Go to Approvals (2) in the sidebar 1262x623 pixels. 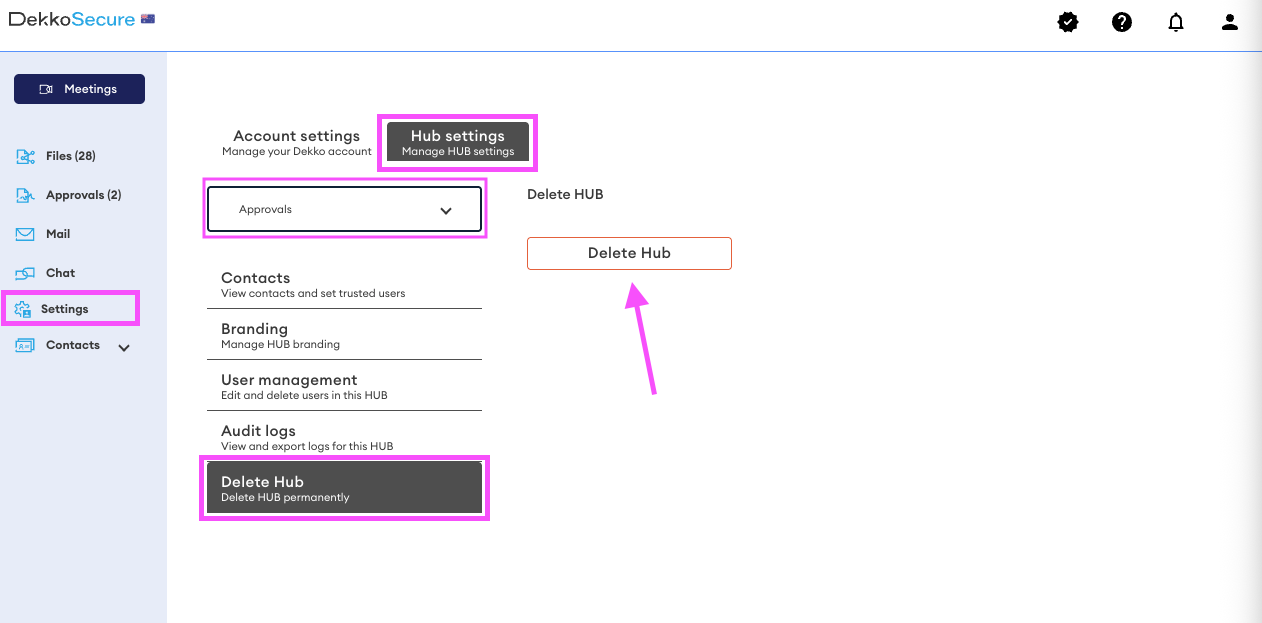click(x=84, y=195)
